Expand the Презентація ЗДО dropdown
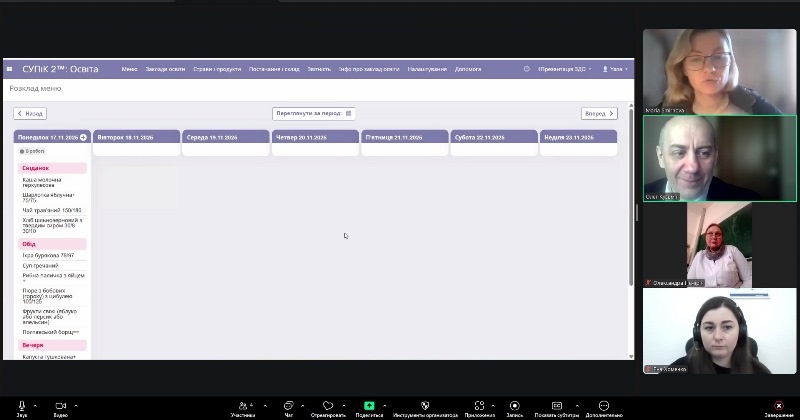Viewport: 800px width, 420px height. click(x=564, y=69)
